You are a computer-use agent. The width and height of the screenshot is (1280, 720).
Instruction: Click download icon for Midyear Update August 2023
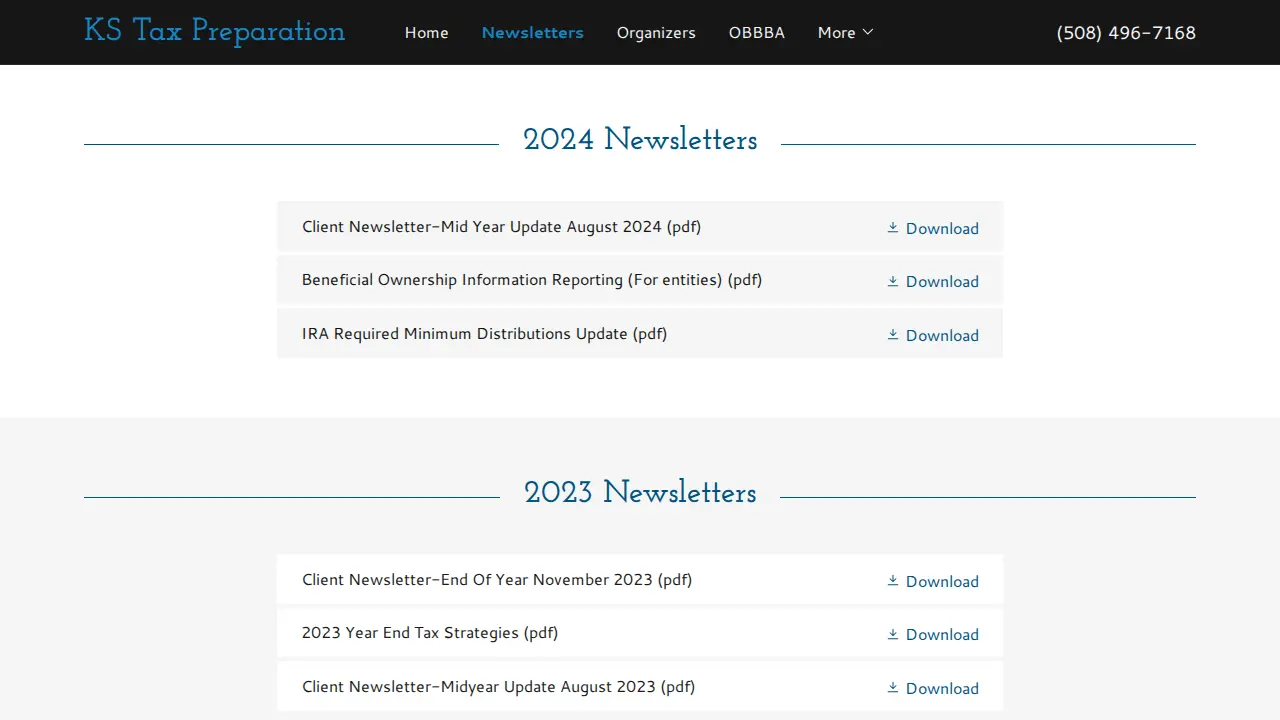point(893,688)
